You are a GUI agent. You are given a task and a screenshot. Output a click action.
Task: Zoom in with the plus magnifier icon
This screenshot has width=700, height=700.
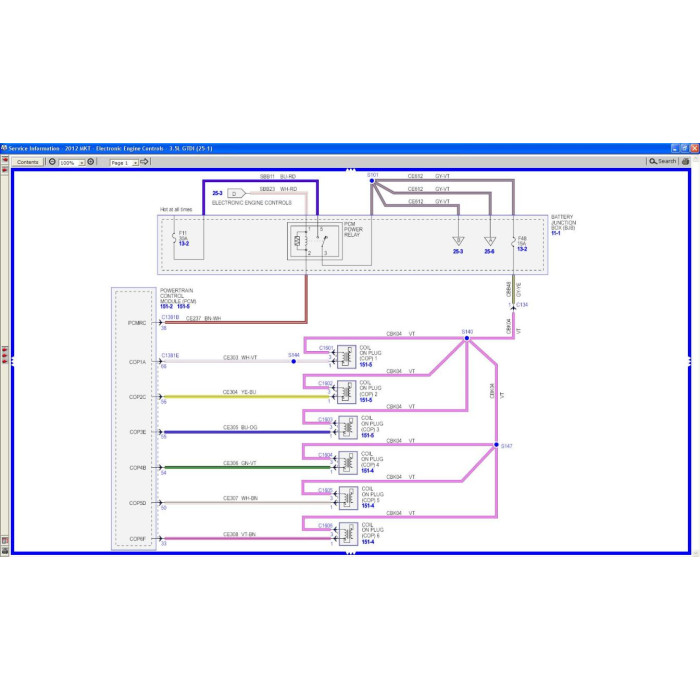[91, 162]
